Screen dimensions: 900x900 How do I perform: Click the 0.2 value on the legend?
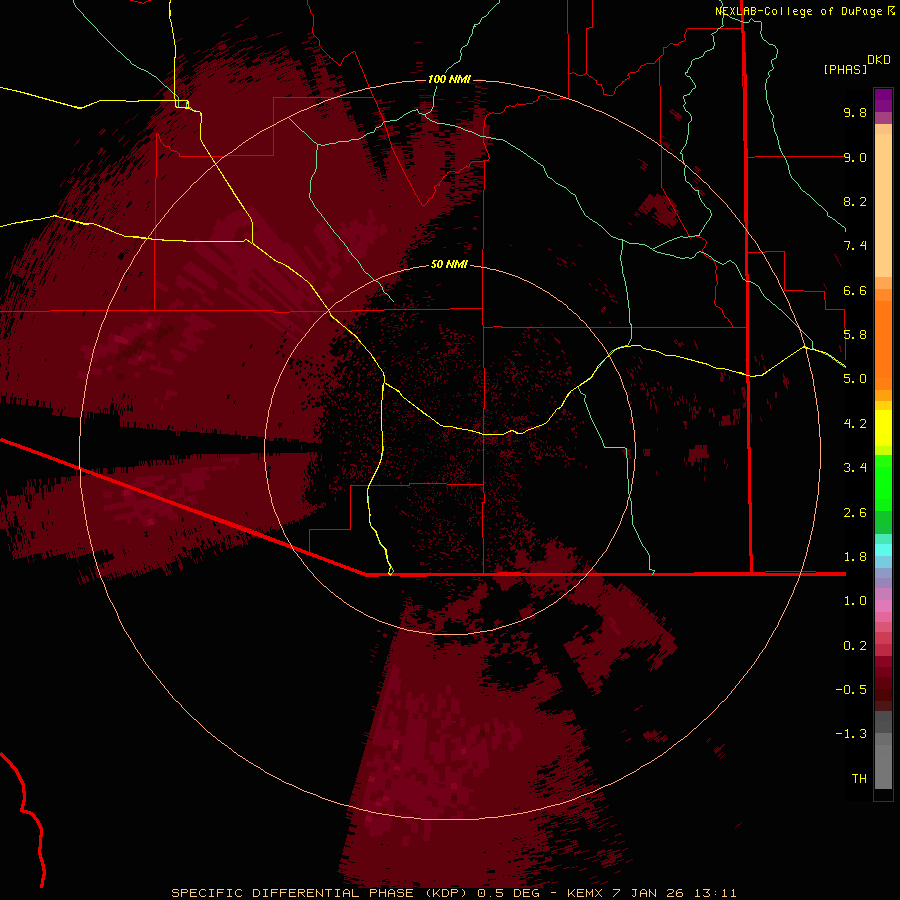pyautogui.click(x=855, y=646)
